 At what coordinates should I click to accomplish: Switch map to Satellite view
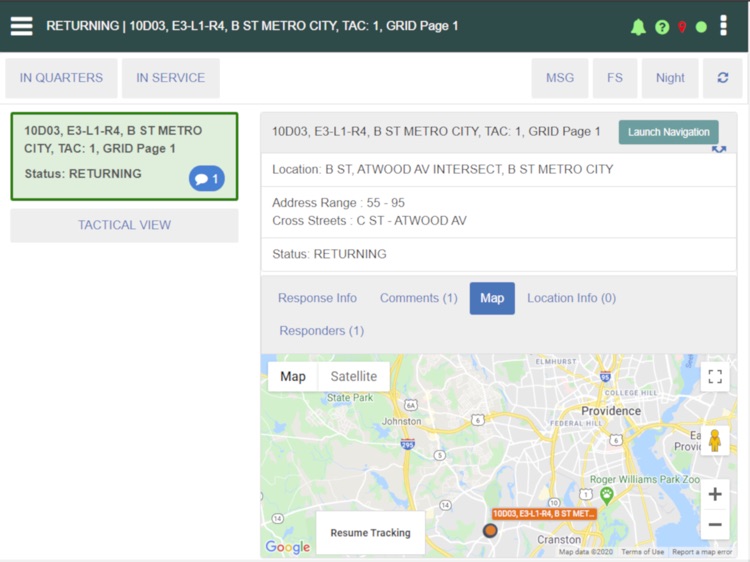pos(353,376)
